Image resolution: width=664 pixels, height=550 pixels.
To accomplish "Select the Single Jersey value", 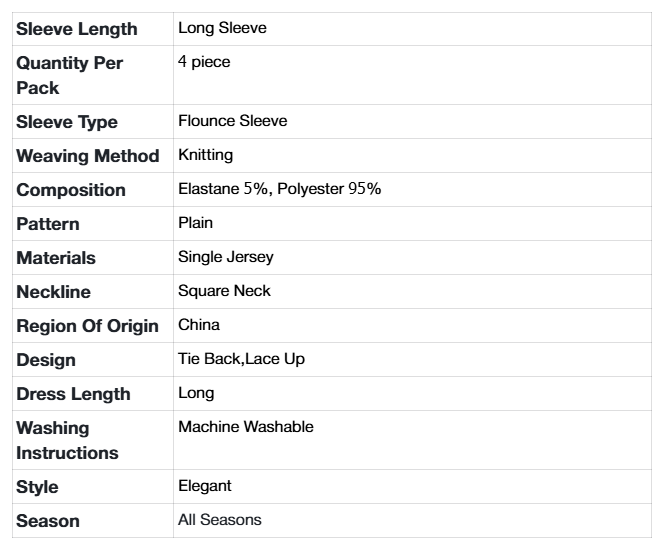I will tap(225, 257).
